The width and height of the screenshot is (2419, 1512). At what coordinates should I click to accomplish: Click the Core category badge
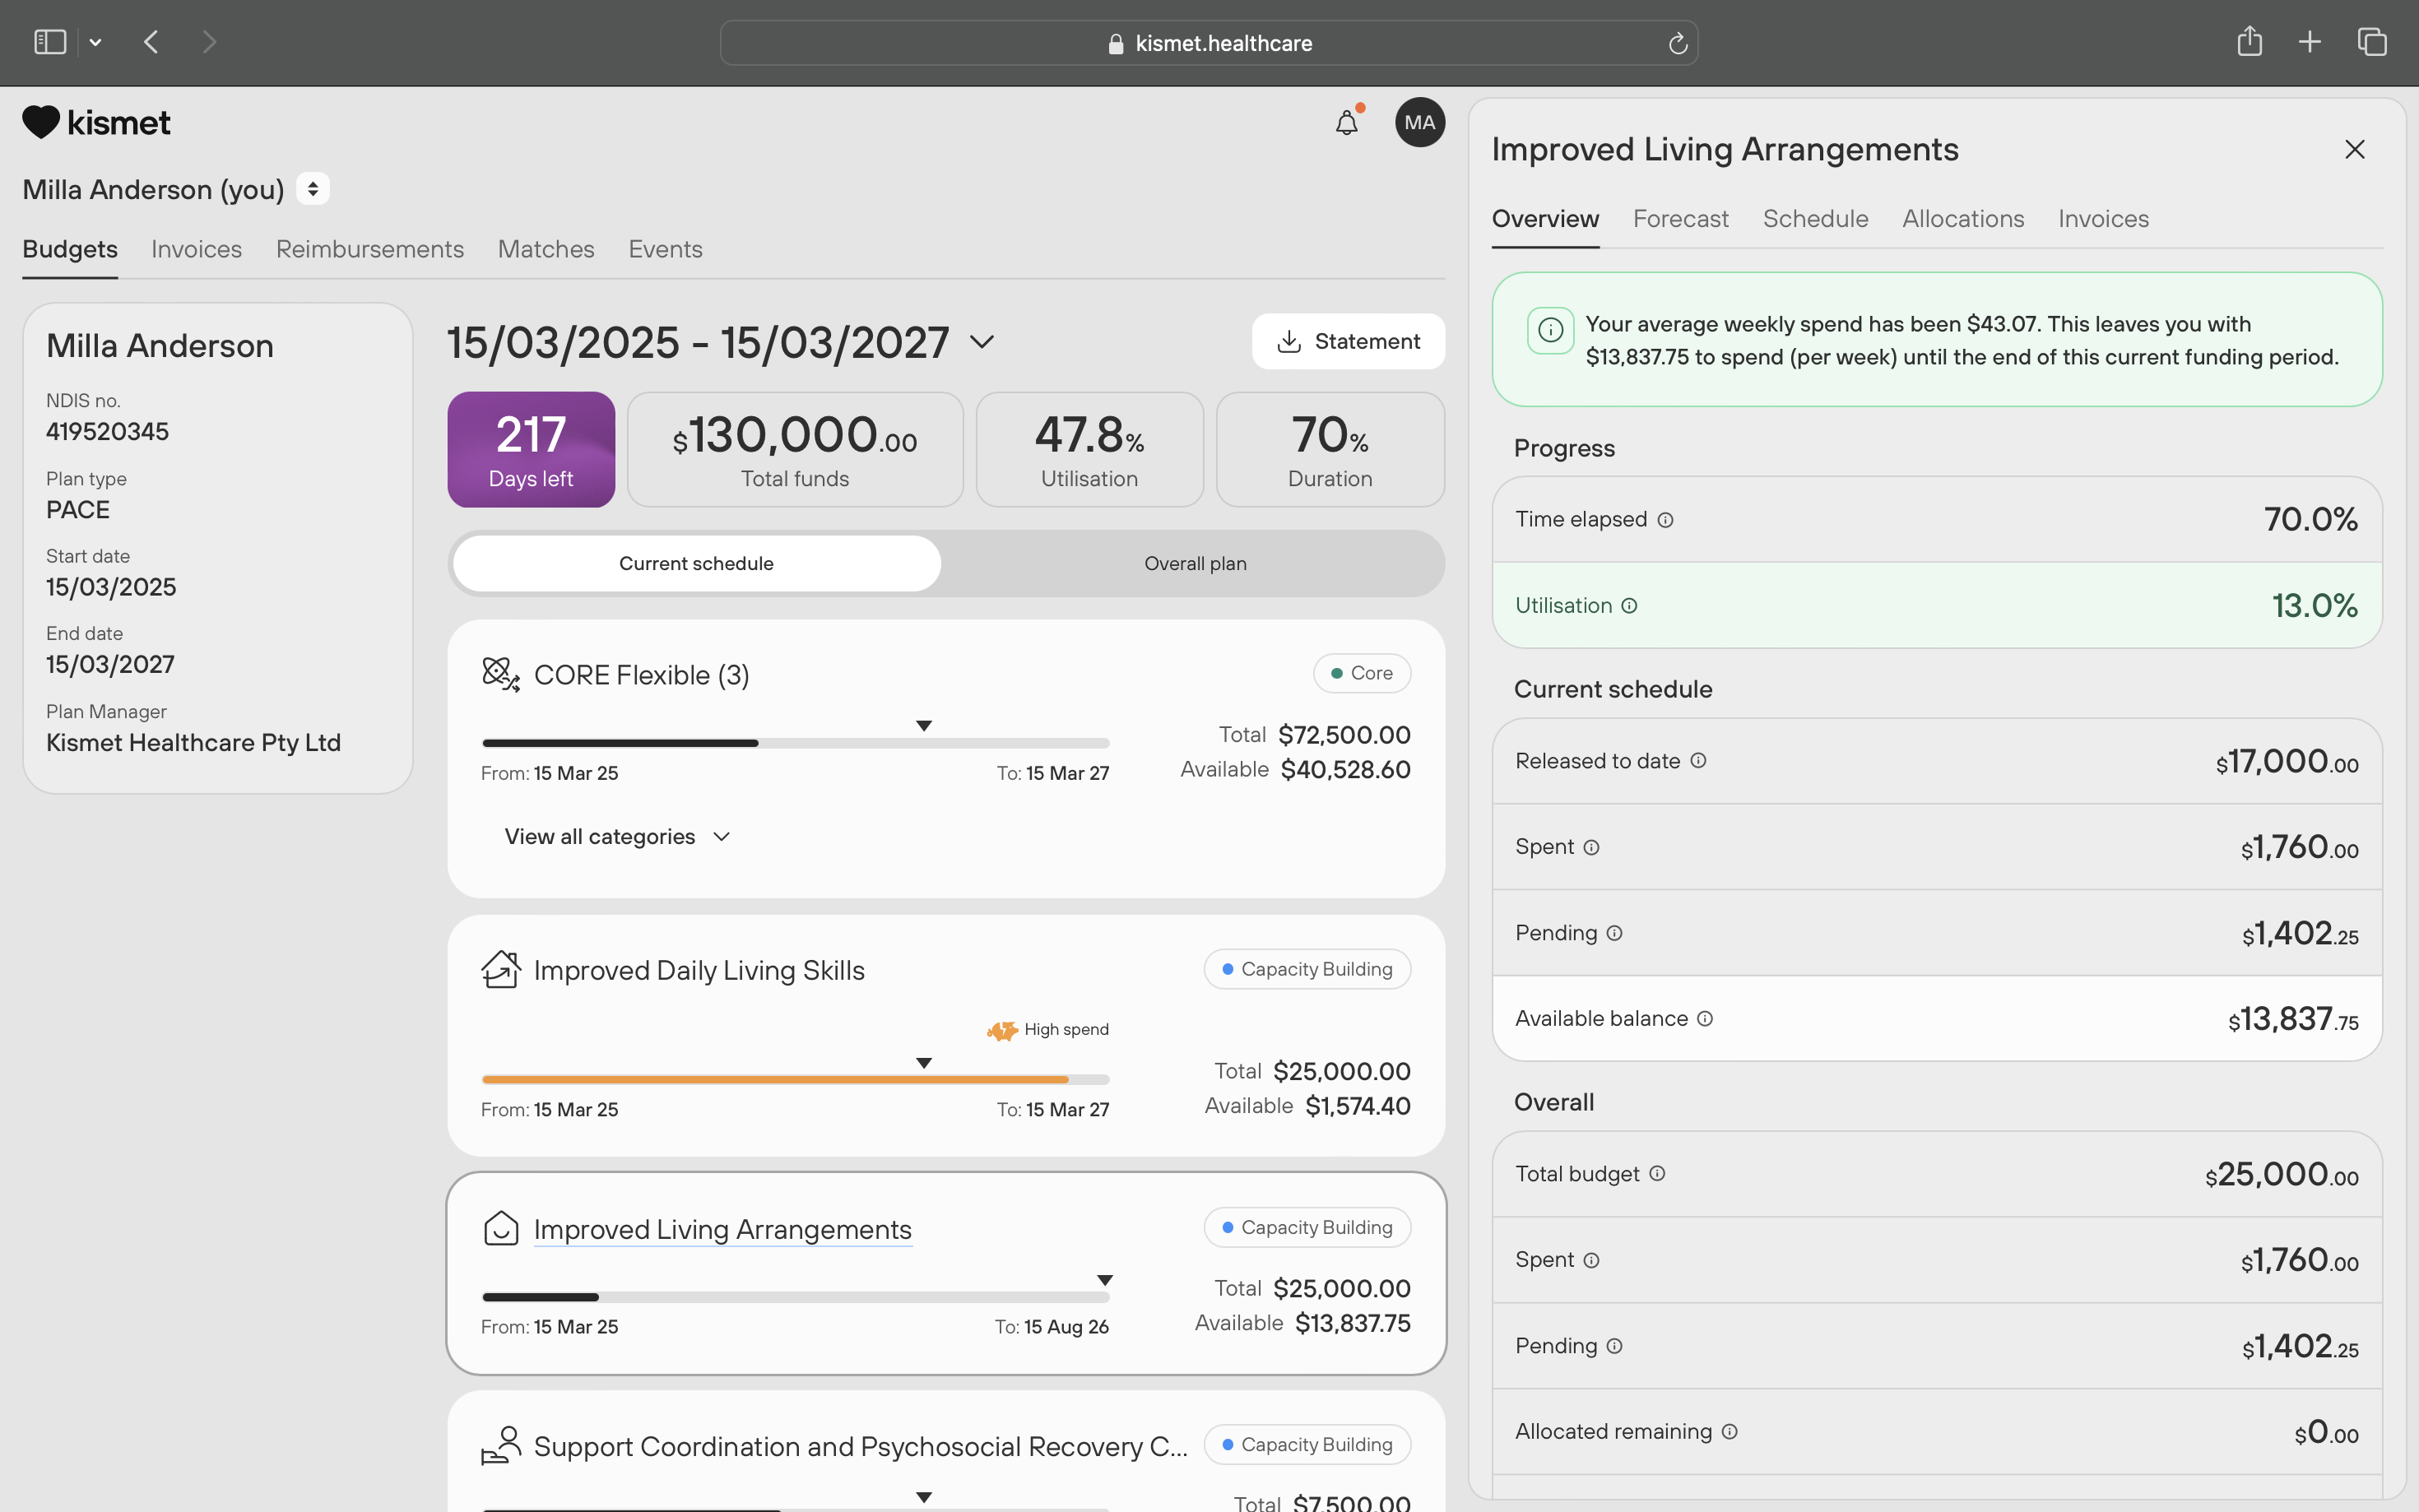(1361, 673)
